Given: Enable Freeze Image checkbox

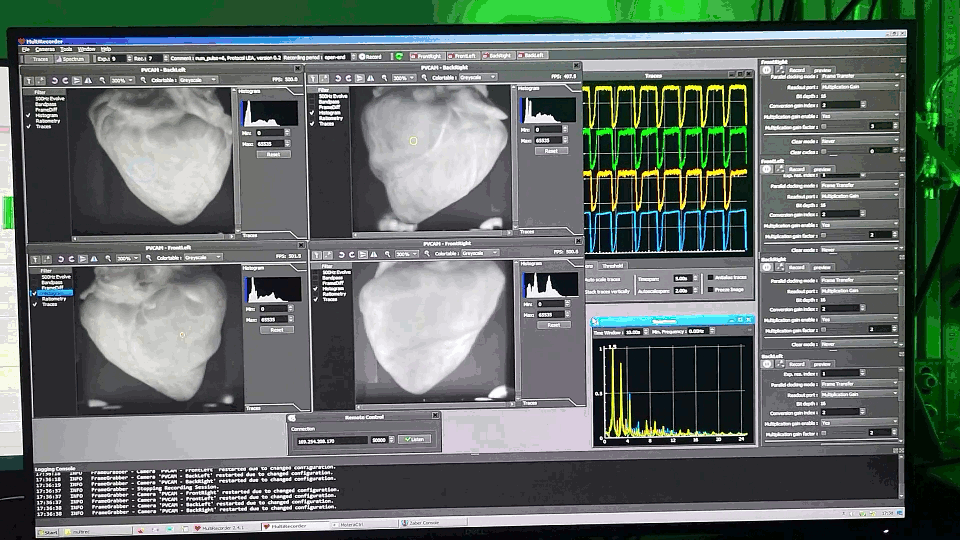Looking at the screenshot, I should tap(710, 289).
